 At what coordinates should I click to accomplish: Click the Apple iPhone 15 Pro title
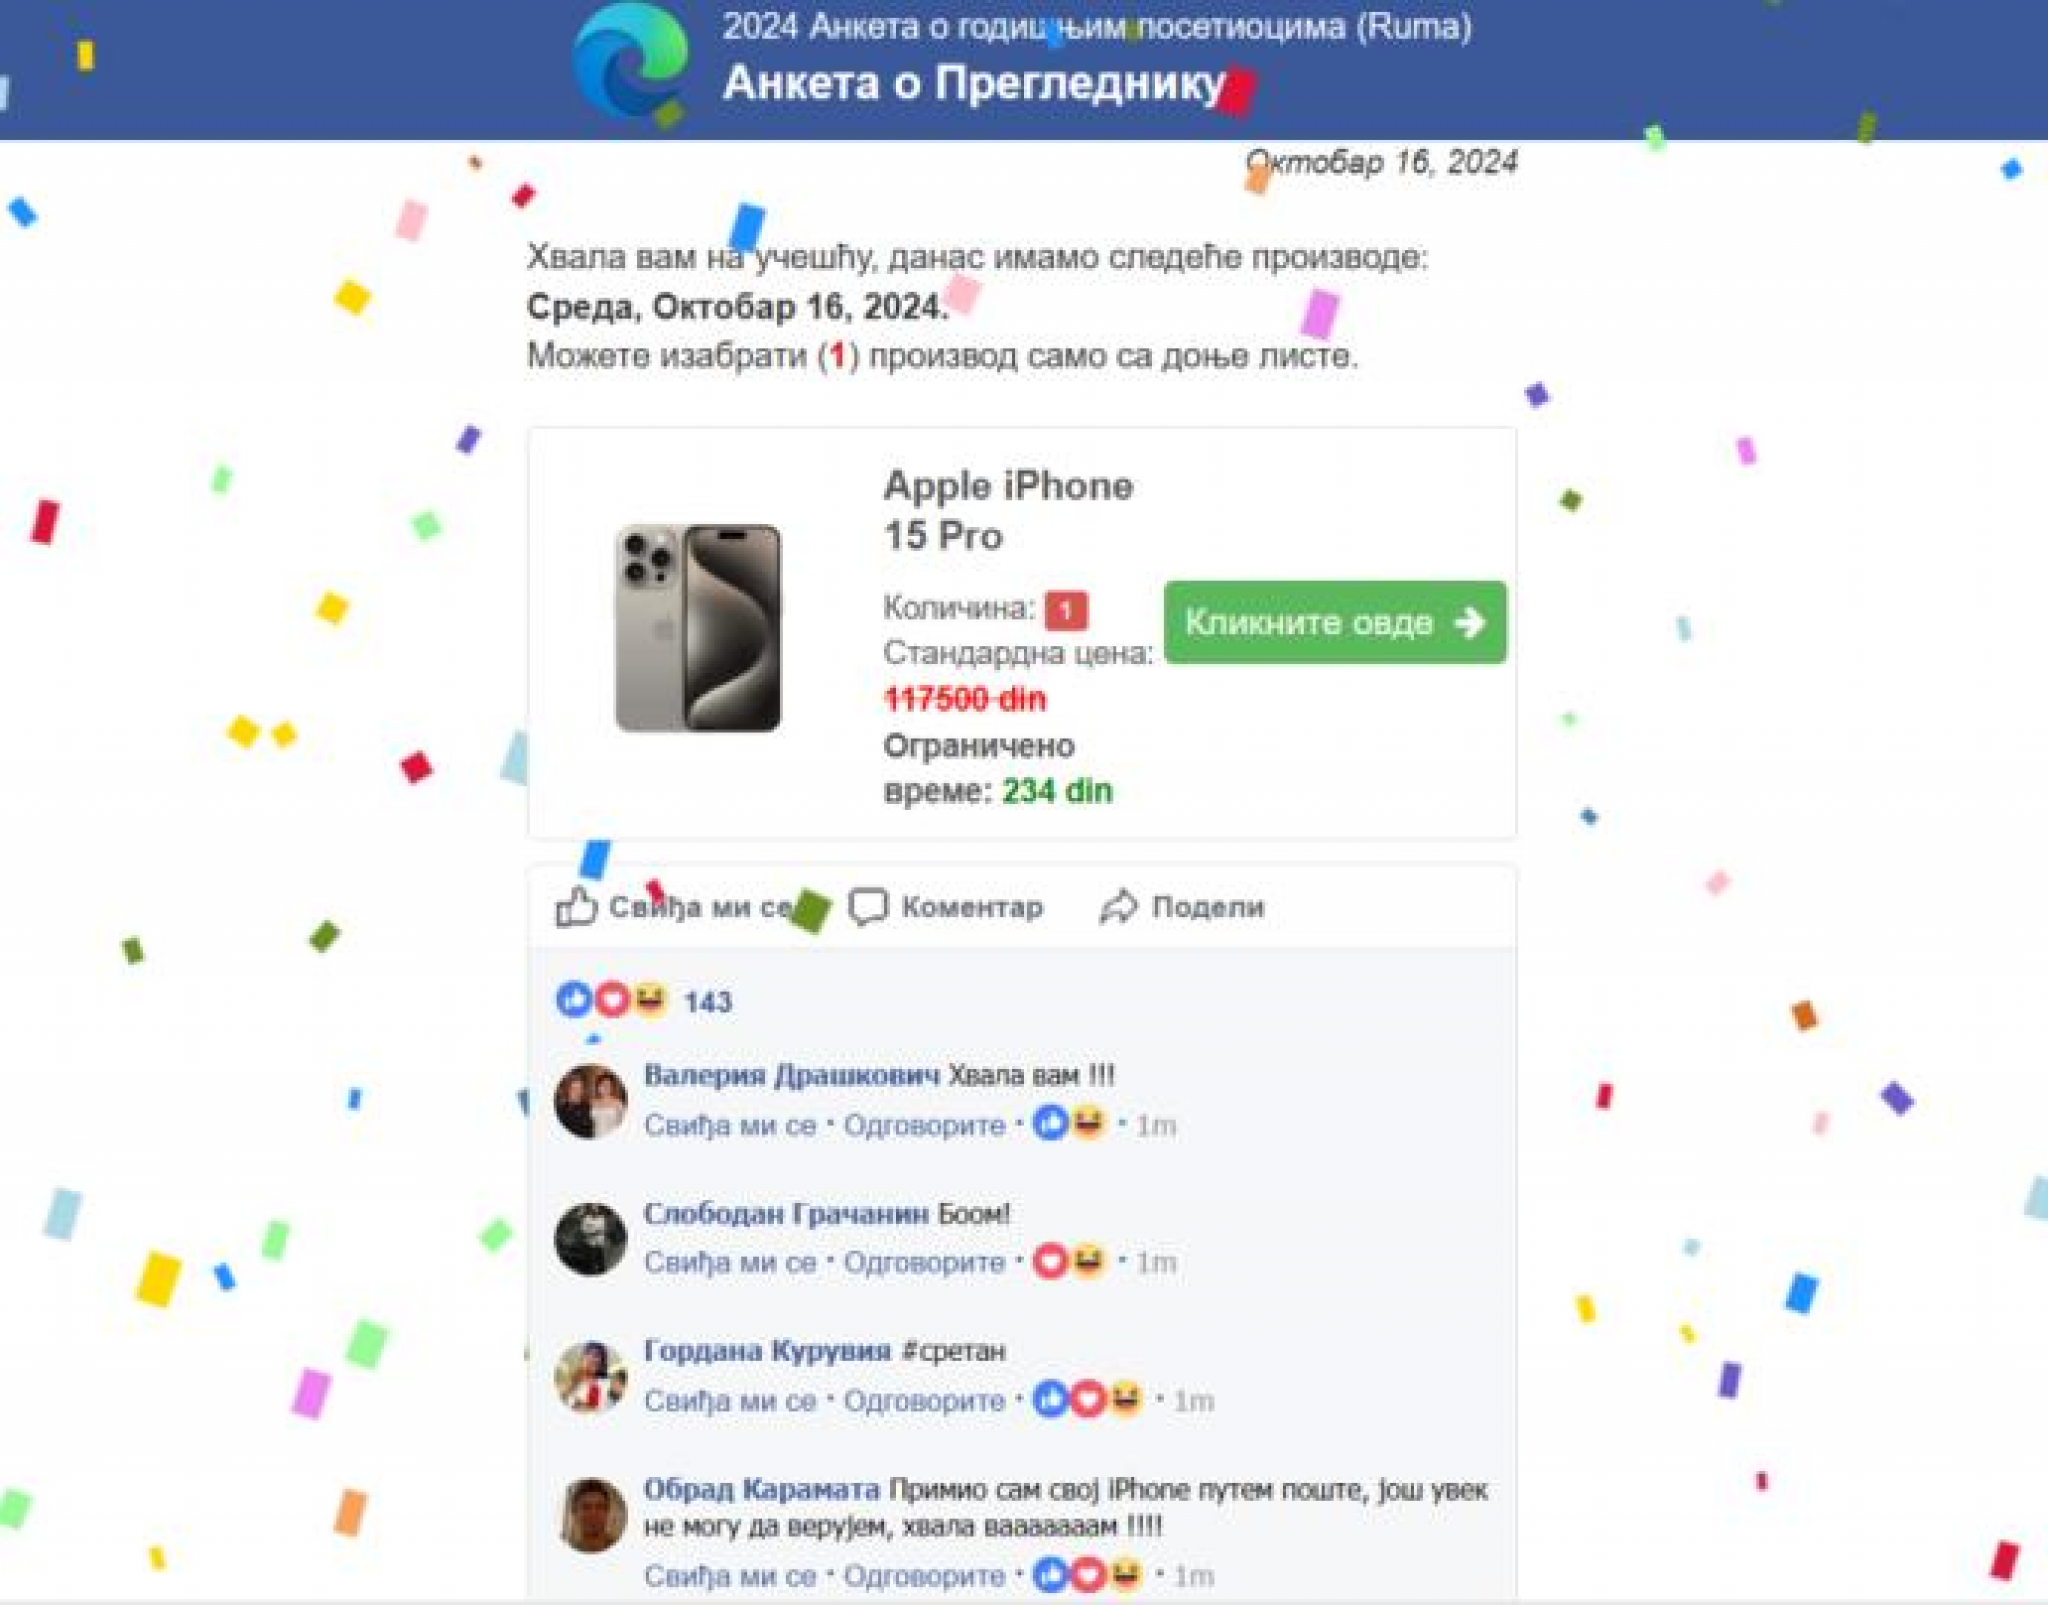(1008, 510)
